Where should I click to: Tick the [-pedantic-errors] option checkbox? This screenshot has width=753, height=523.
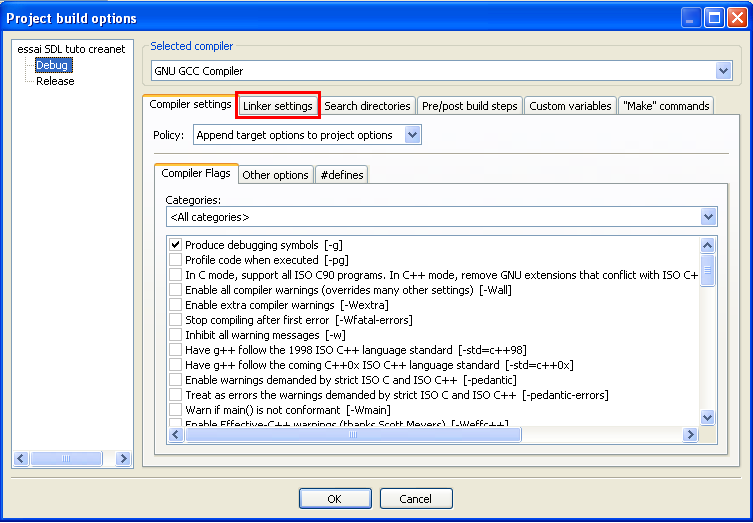(175, 395)
